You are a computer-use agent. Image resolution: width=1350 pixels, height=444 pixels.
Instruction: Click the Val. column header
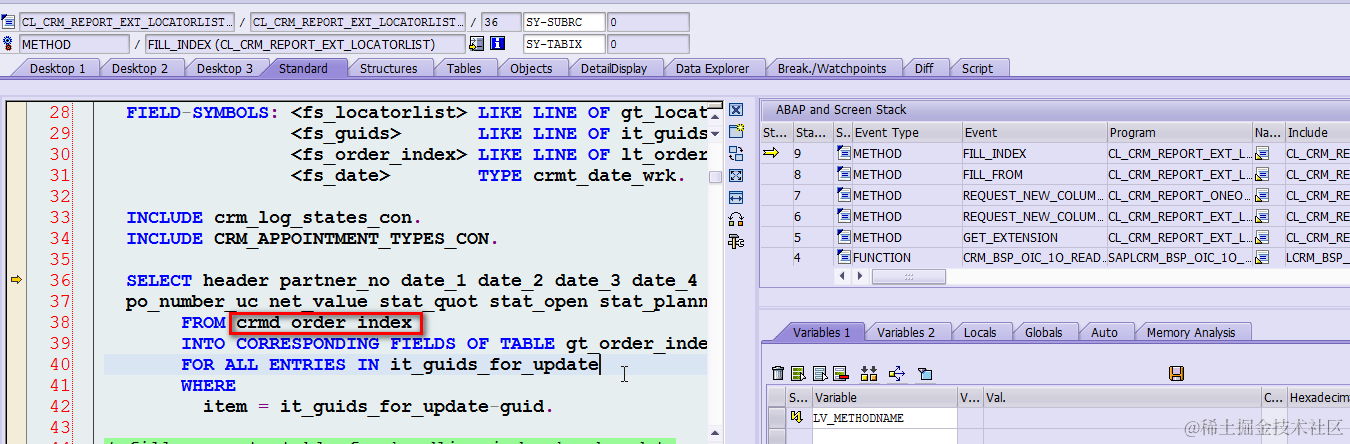(1121, 397)
